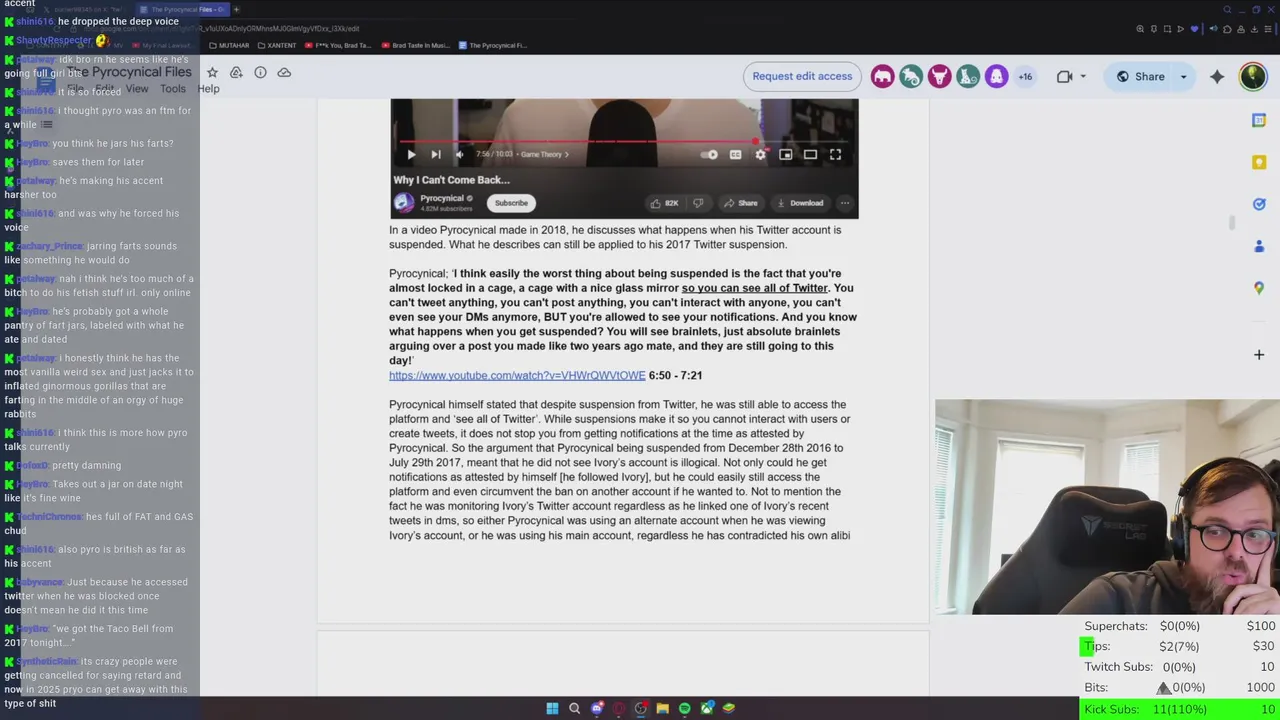1280x720 pixels.
Task: Open the Windows Start menu
Action: tap(552, 708)
